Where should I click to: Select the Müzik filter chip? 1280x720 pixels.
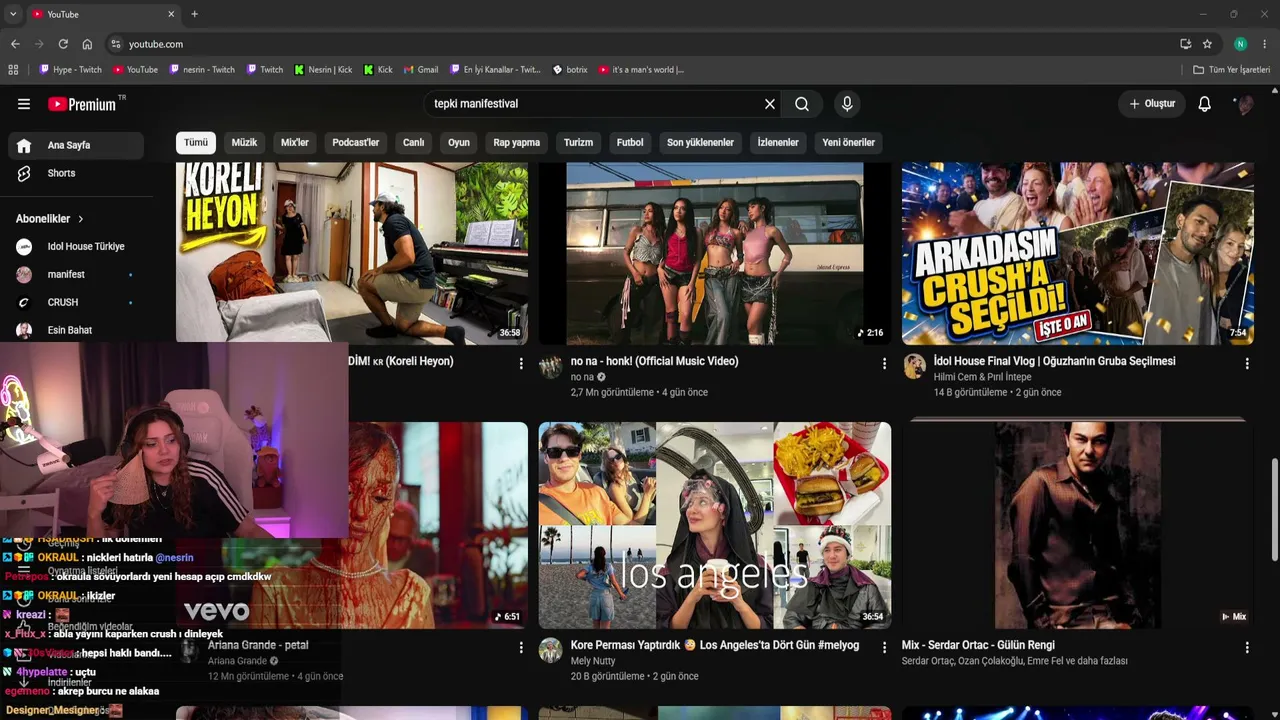point(245,142)
